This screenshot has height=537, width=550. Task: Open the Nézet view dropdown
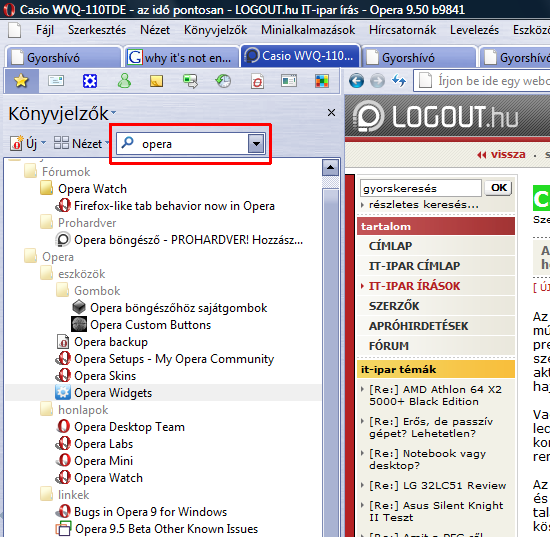point(81,143)
